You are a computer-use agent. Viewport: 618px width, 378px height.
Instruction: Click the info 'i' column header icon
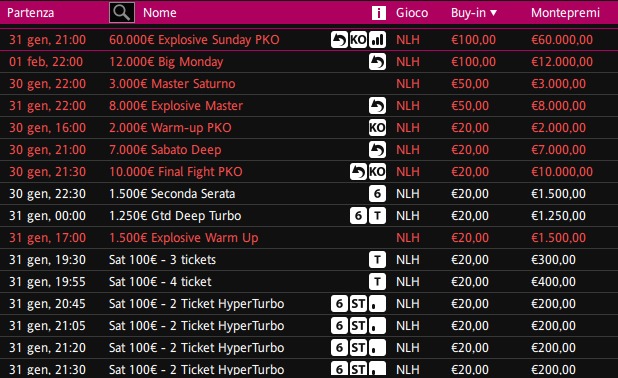pyautogui.click(x=379, y=13)
